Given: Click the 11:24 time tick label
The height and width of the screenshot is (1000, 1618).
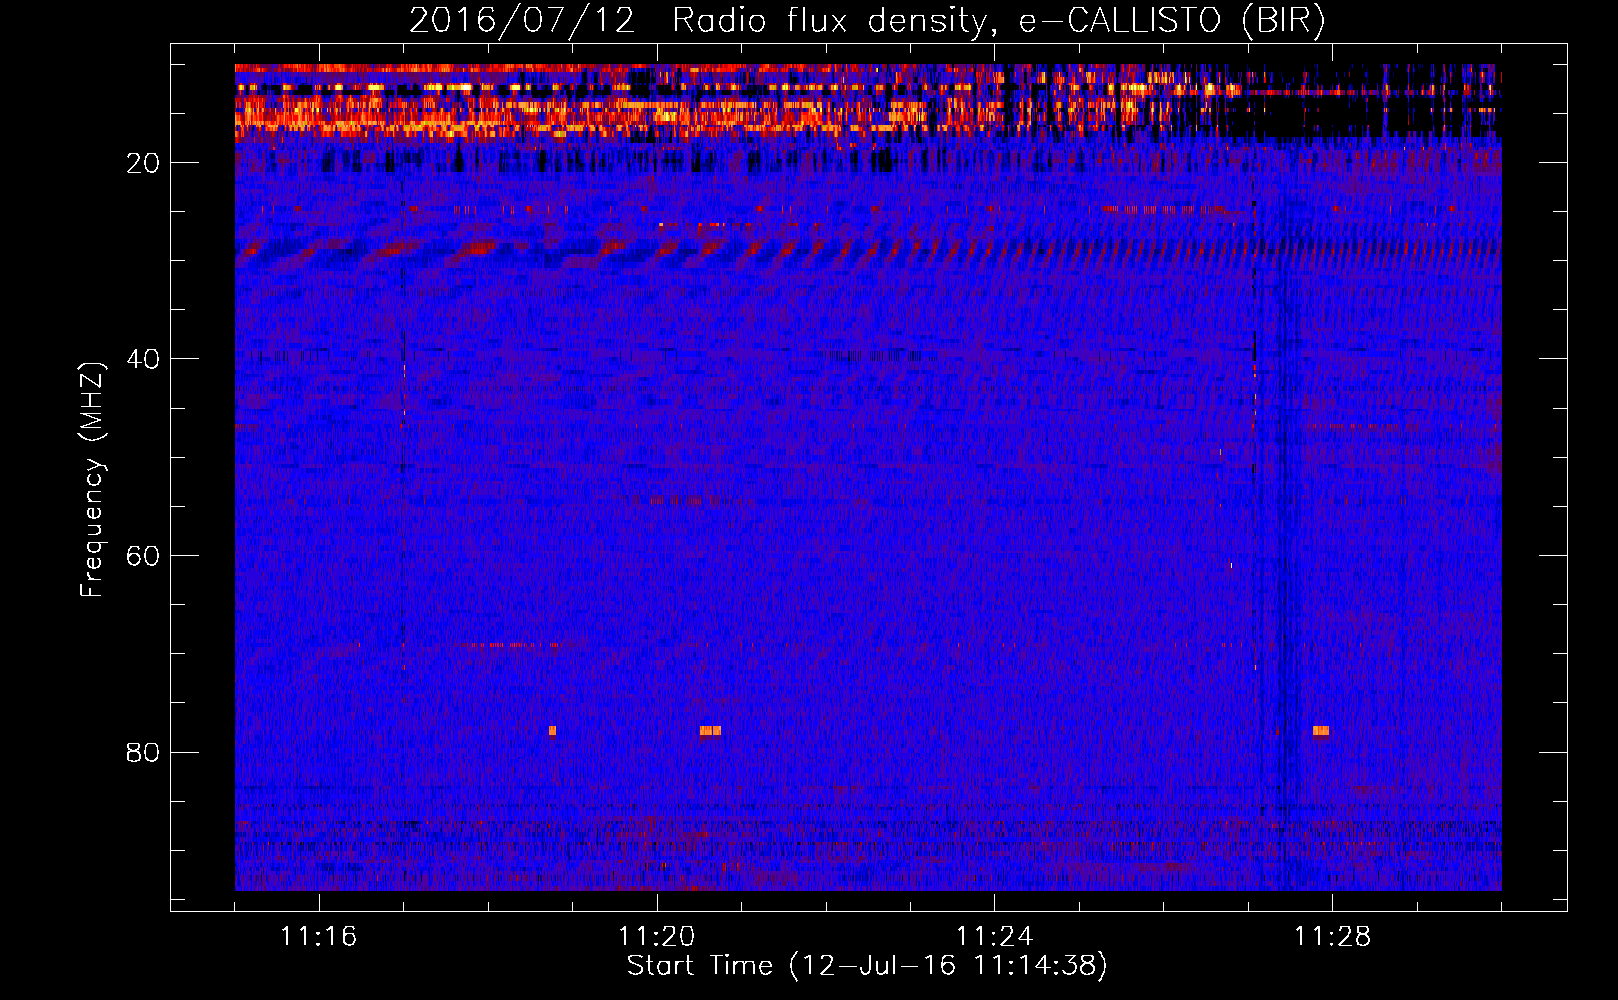Looking at the screenshot, I should pyautogui.click(x=995, y=937).
